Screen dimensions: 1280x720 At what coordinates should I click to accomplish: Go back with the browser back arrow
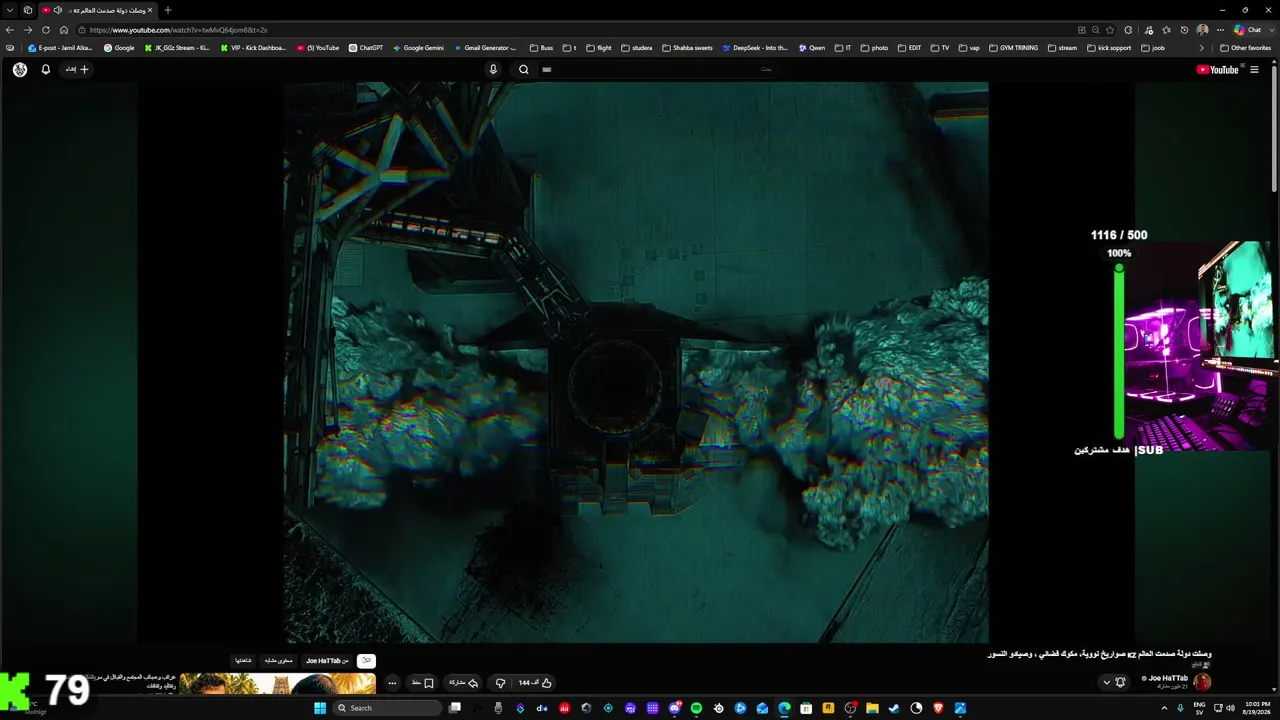(10, 30)
